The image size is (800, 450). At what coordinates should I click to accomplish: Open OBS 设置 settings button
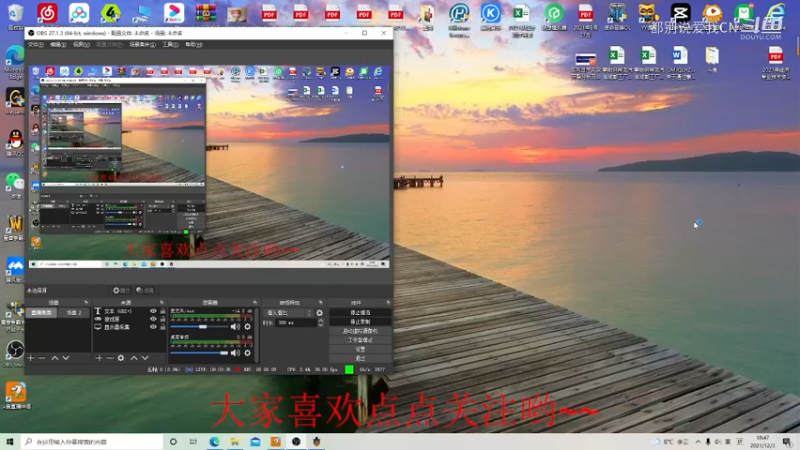[360, 349]
